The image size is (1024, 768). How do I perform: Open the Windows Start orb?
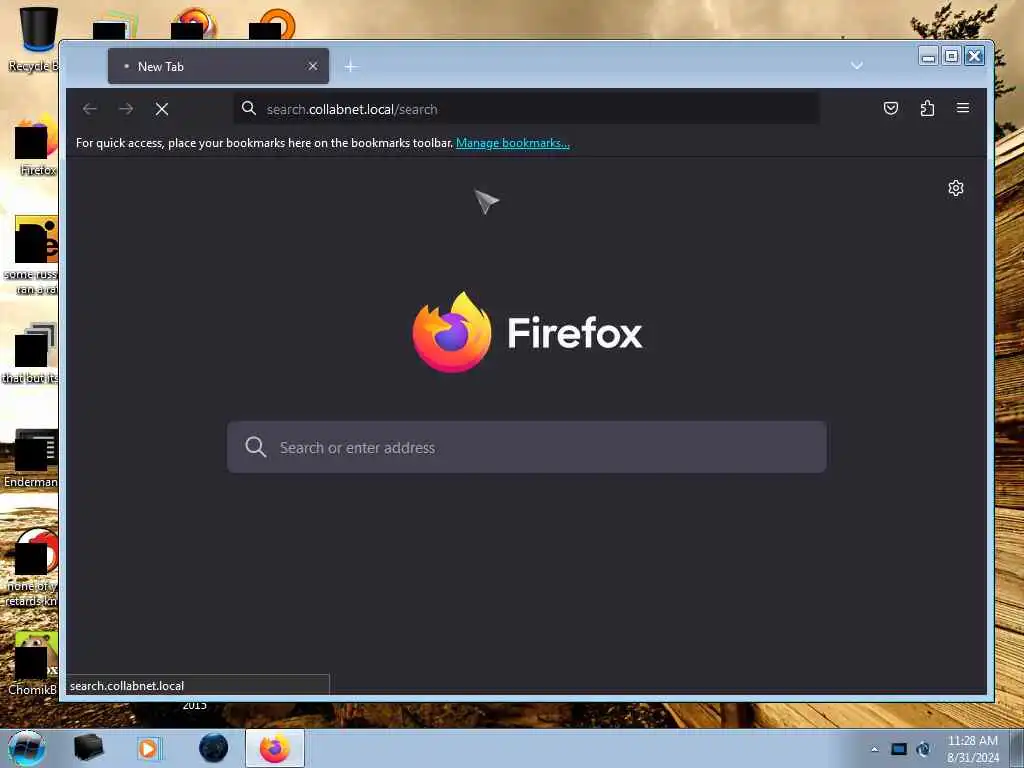coord(27,748)
